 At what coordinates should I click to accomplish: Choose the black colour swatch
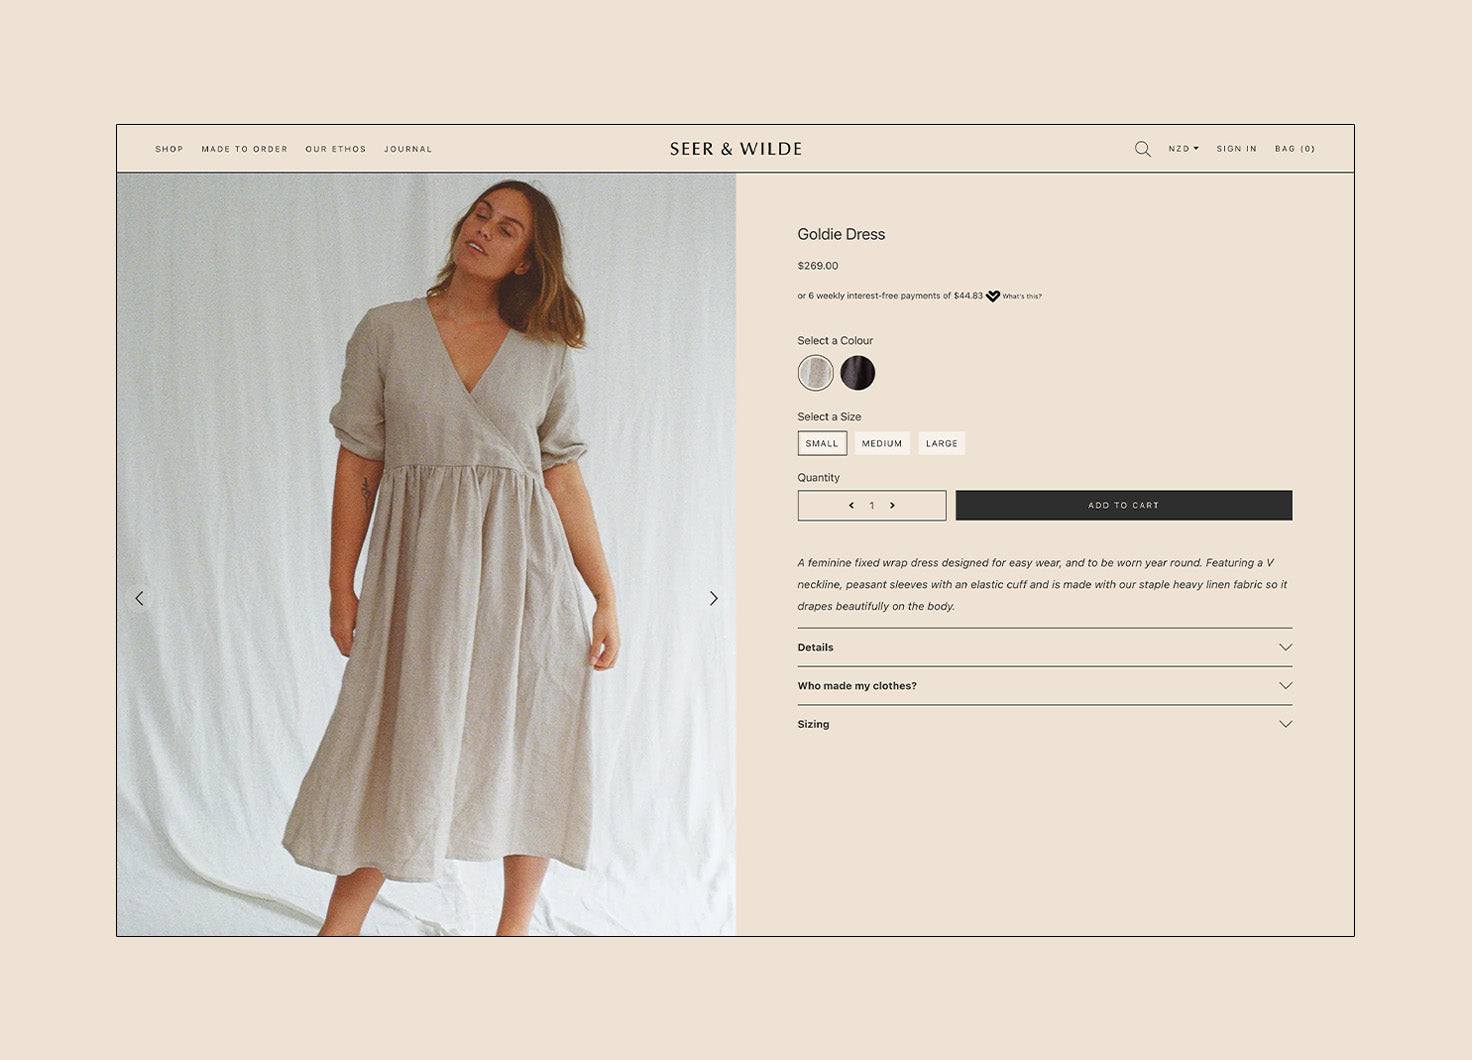point(857,373)
